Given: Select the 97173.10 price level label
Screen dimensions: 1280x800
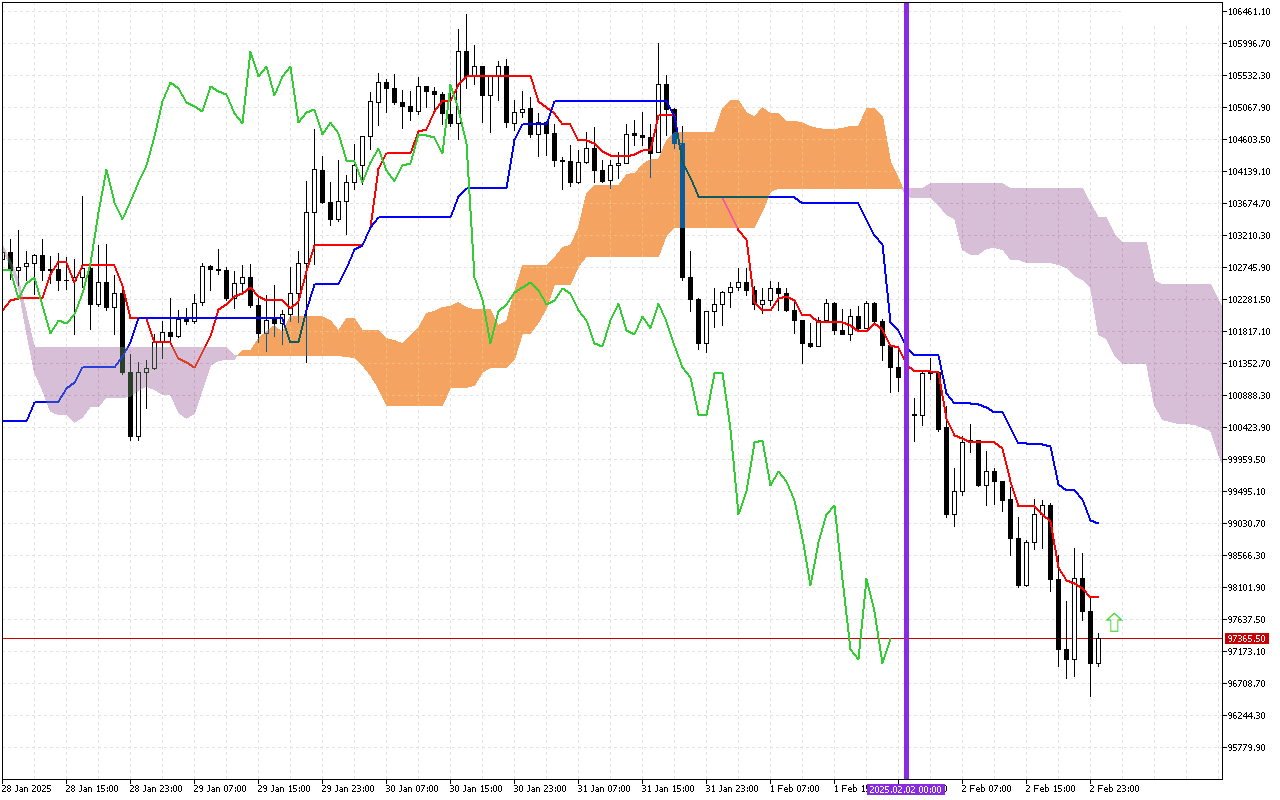Looking at the screenshot, I should coord(1247,652).
